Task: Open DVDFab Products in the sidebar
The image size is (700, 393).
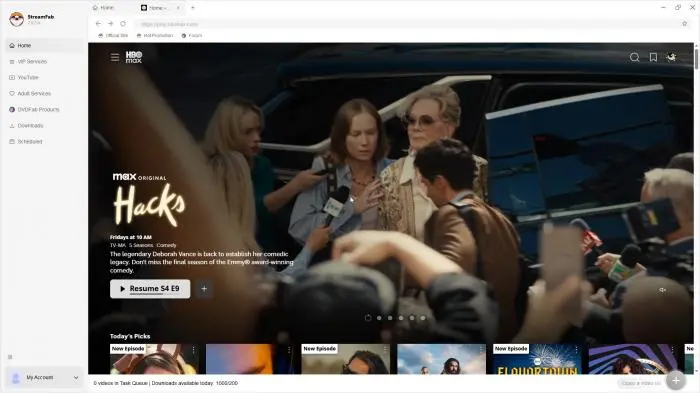Action: (44, 109)
